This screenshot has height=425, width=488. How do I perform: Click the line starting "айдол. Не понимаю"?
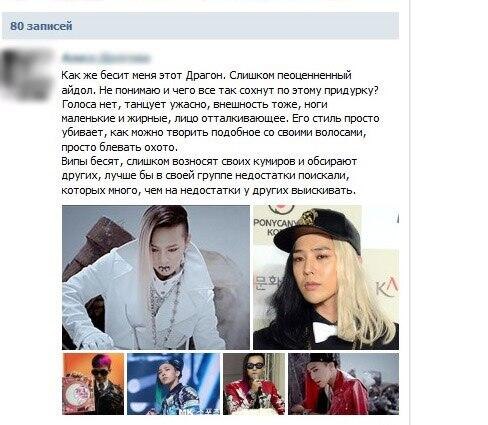pos(220,90)
